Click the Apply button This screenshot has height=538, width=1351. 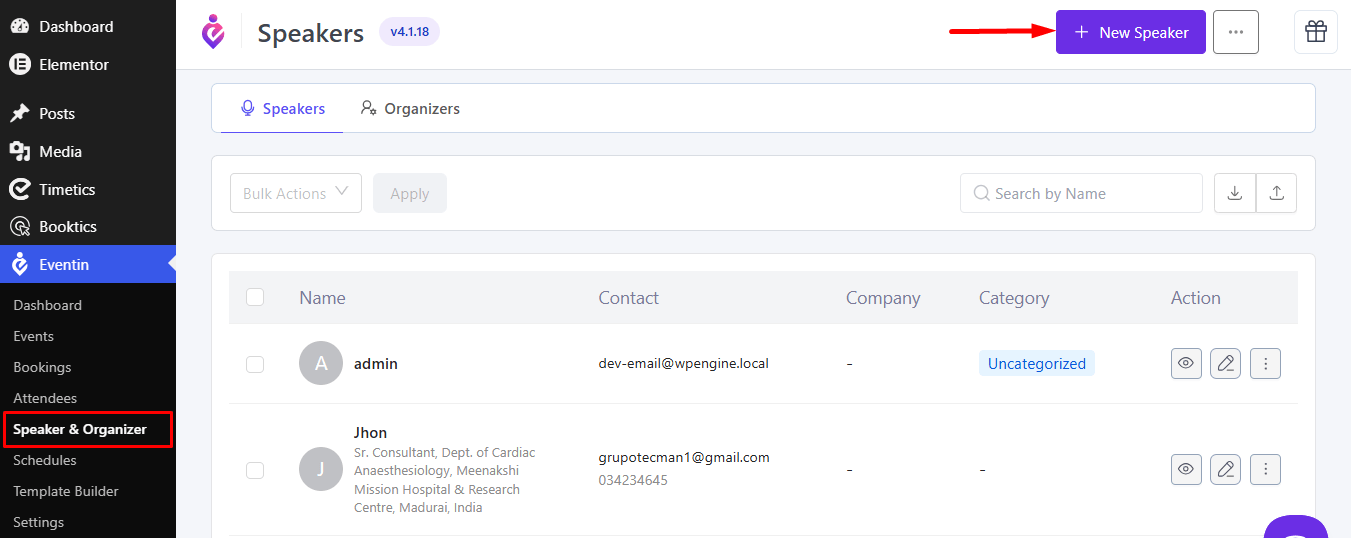point(410,193)
